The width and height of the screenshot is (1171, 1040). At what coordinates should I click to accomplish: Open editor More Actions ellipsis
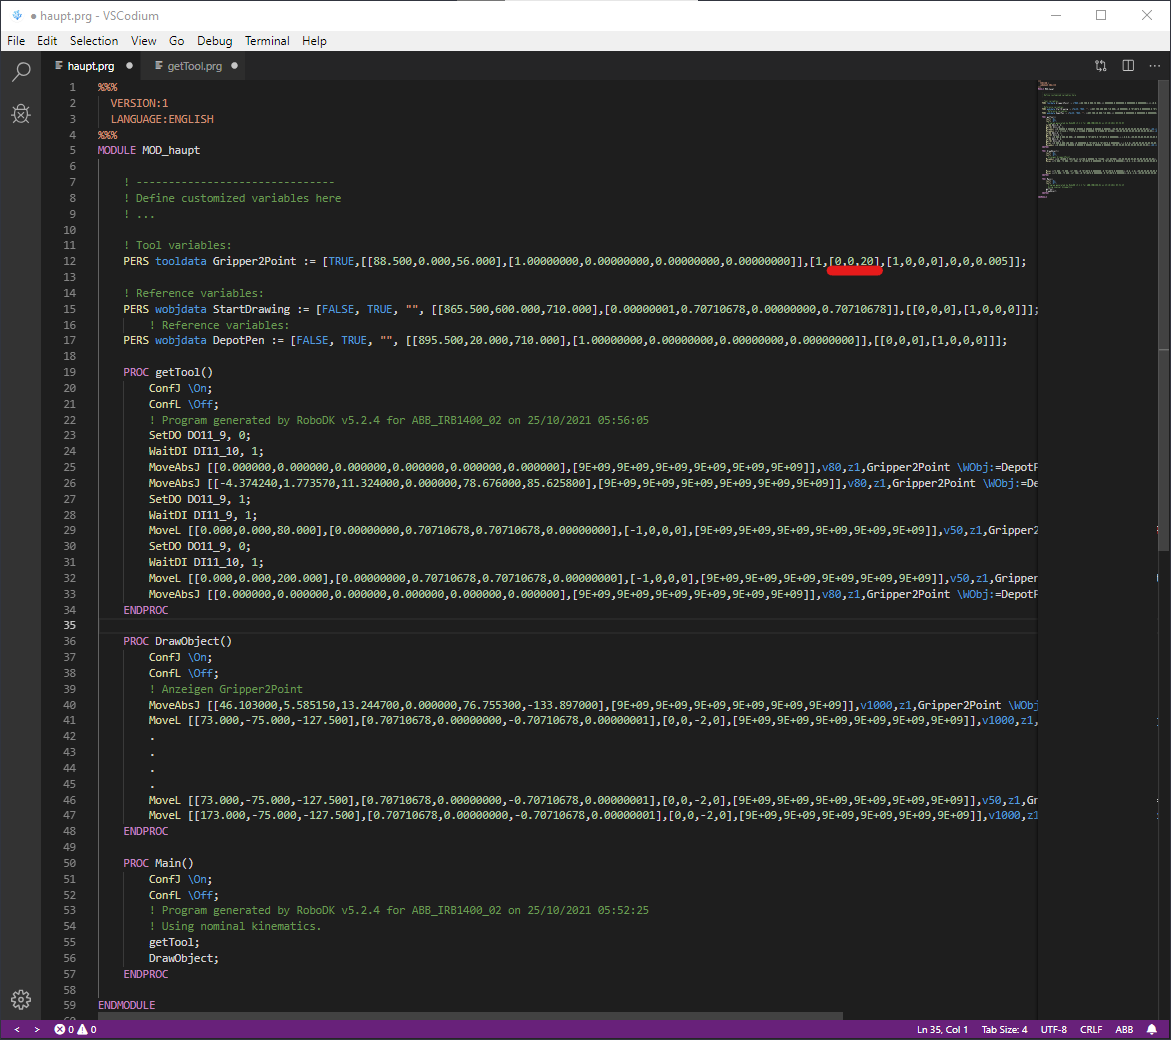click(x=1154, y=66)
